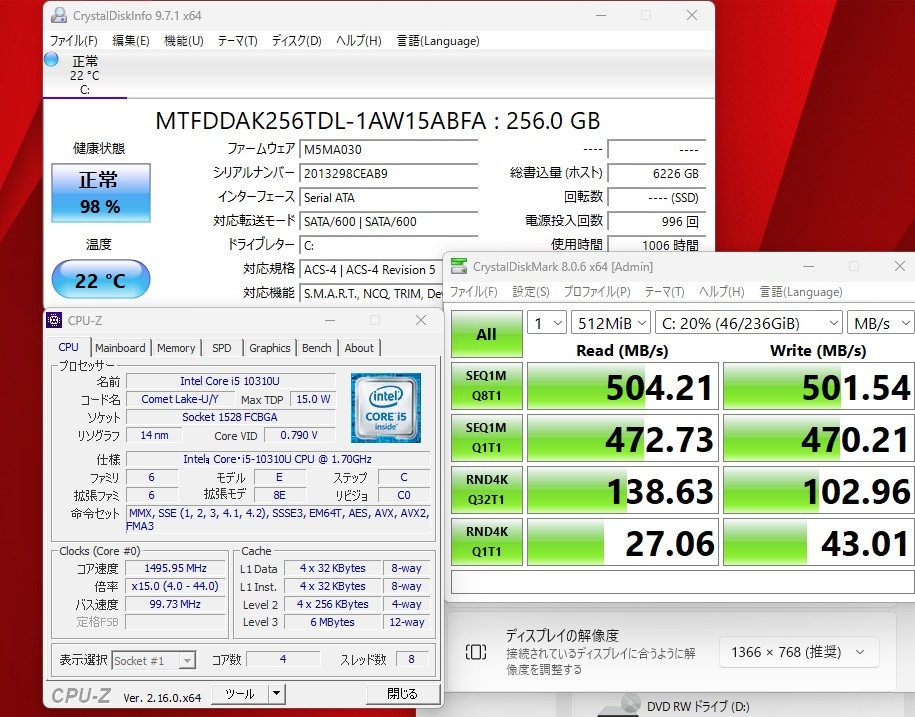915x717 pixels.
Task: Click the Intel Core i5 logo in CPU-Z
Action: 386,408
